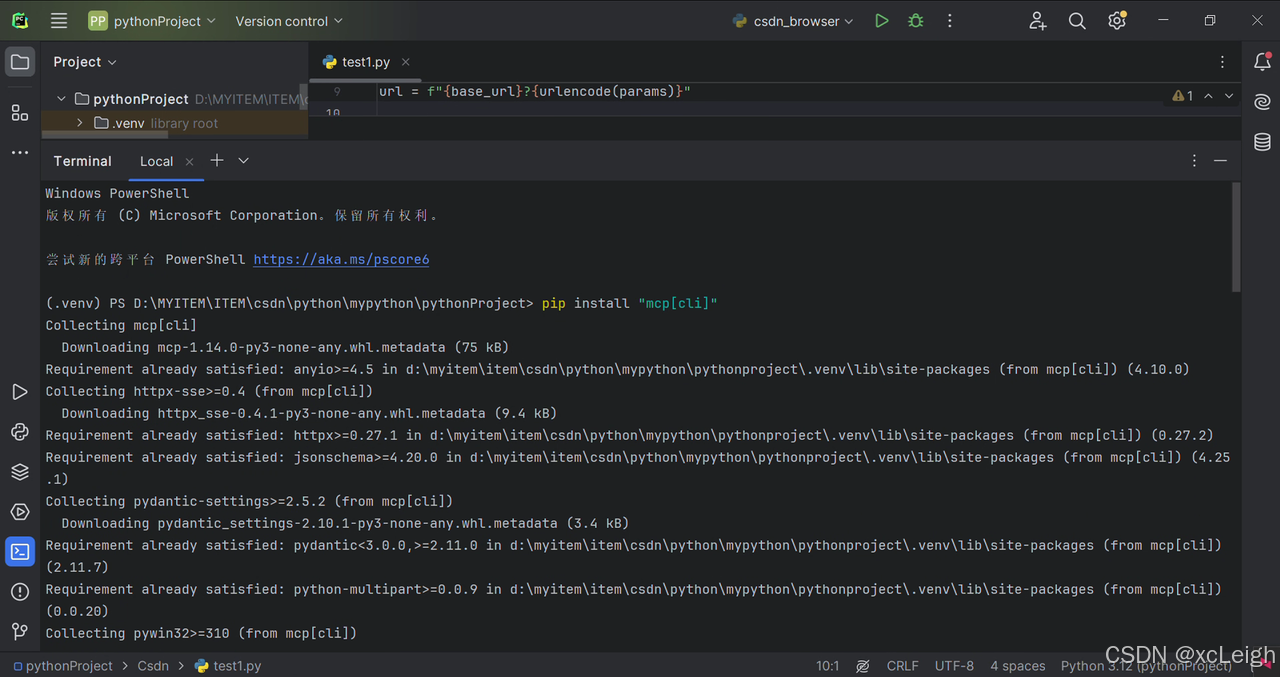Open the AI Assistant spiral icon
Screen dimensions: 1280x677
point(1262,102)
